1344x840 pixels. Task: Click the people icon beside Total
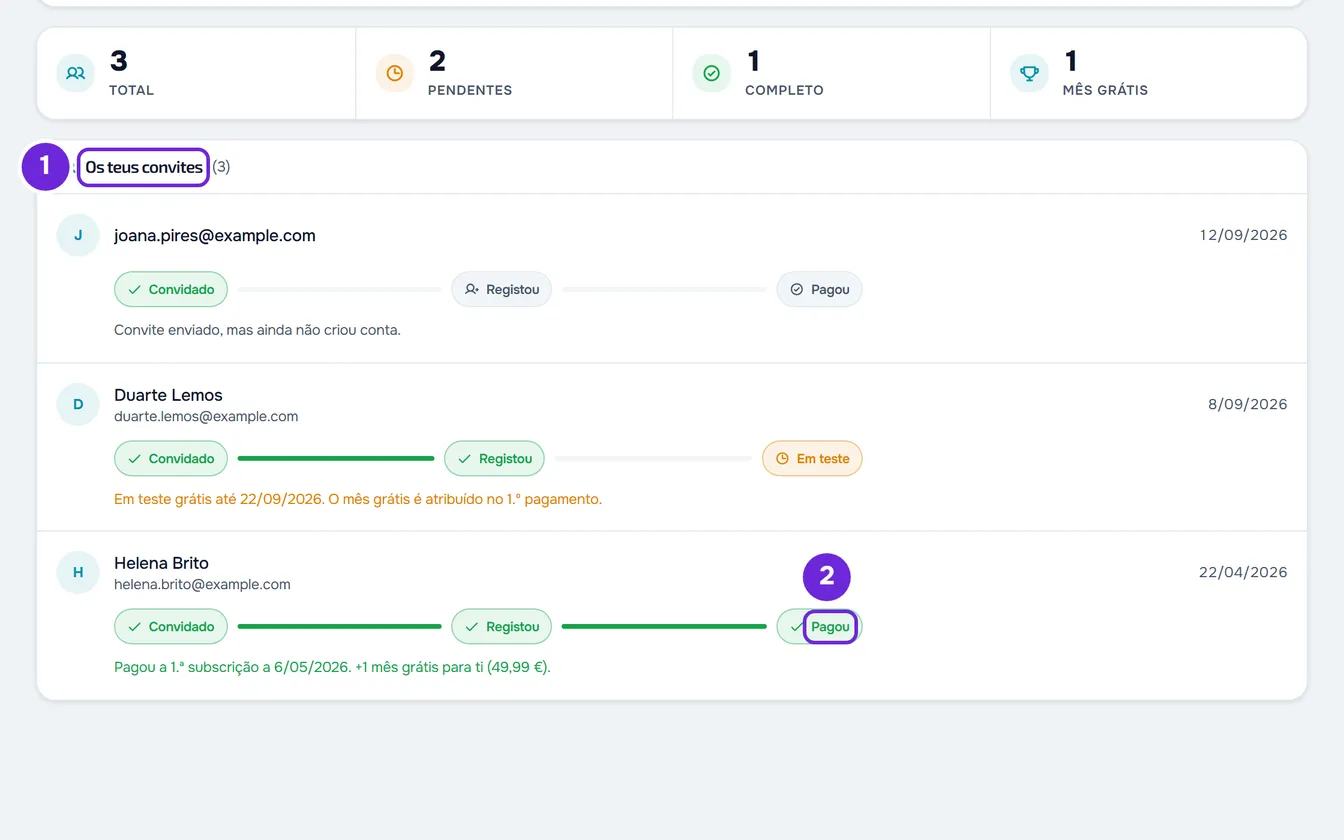click(x=76, y=73)
